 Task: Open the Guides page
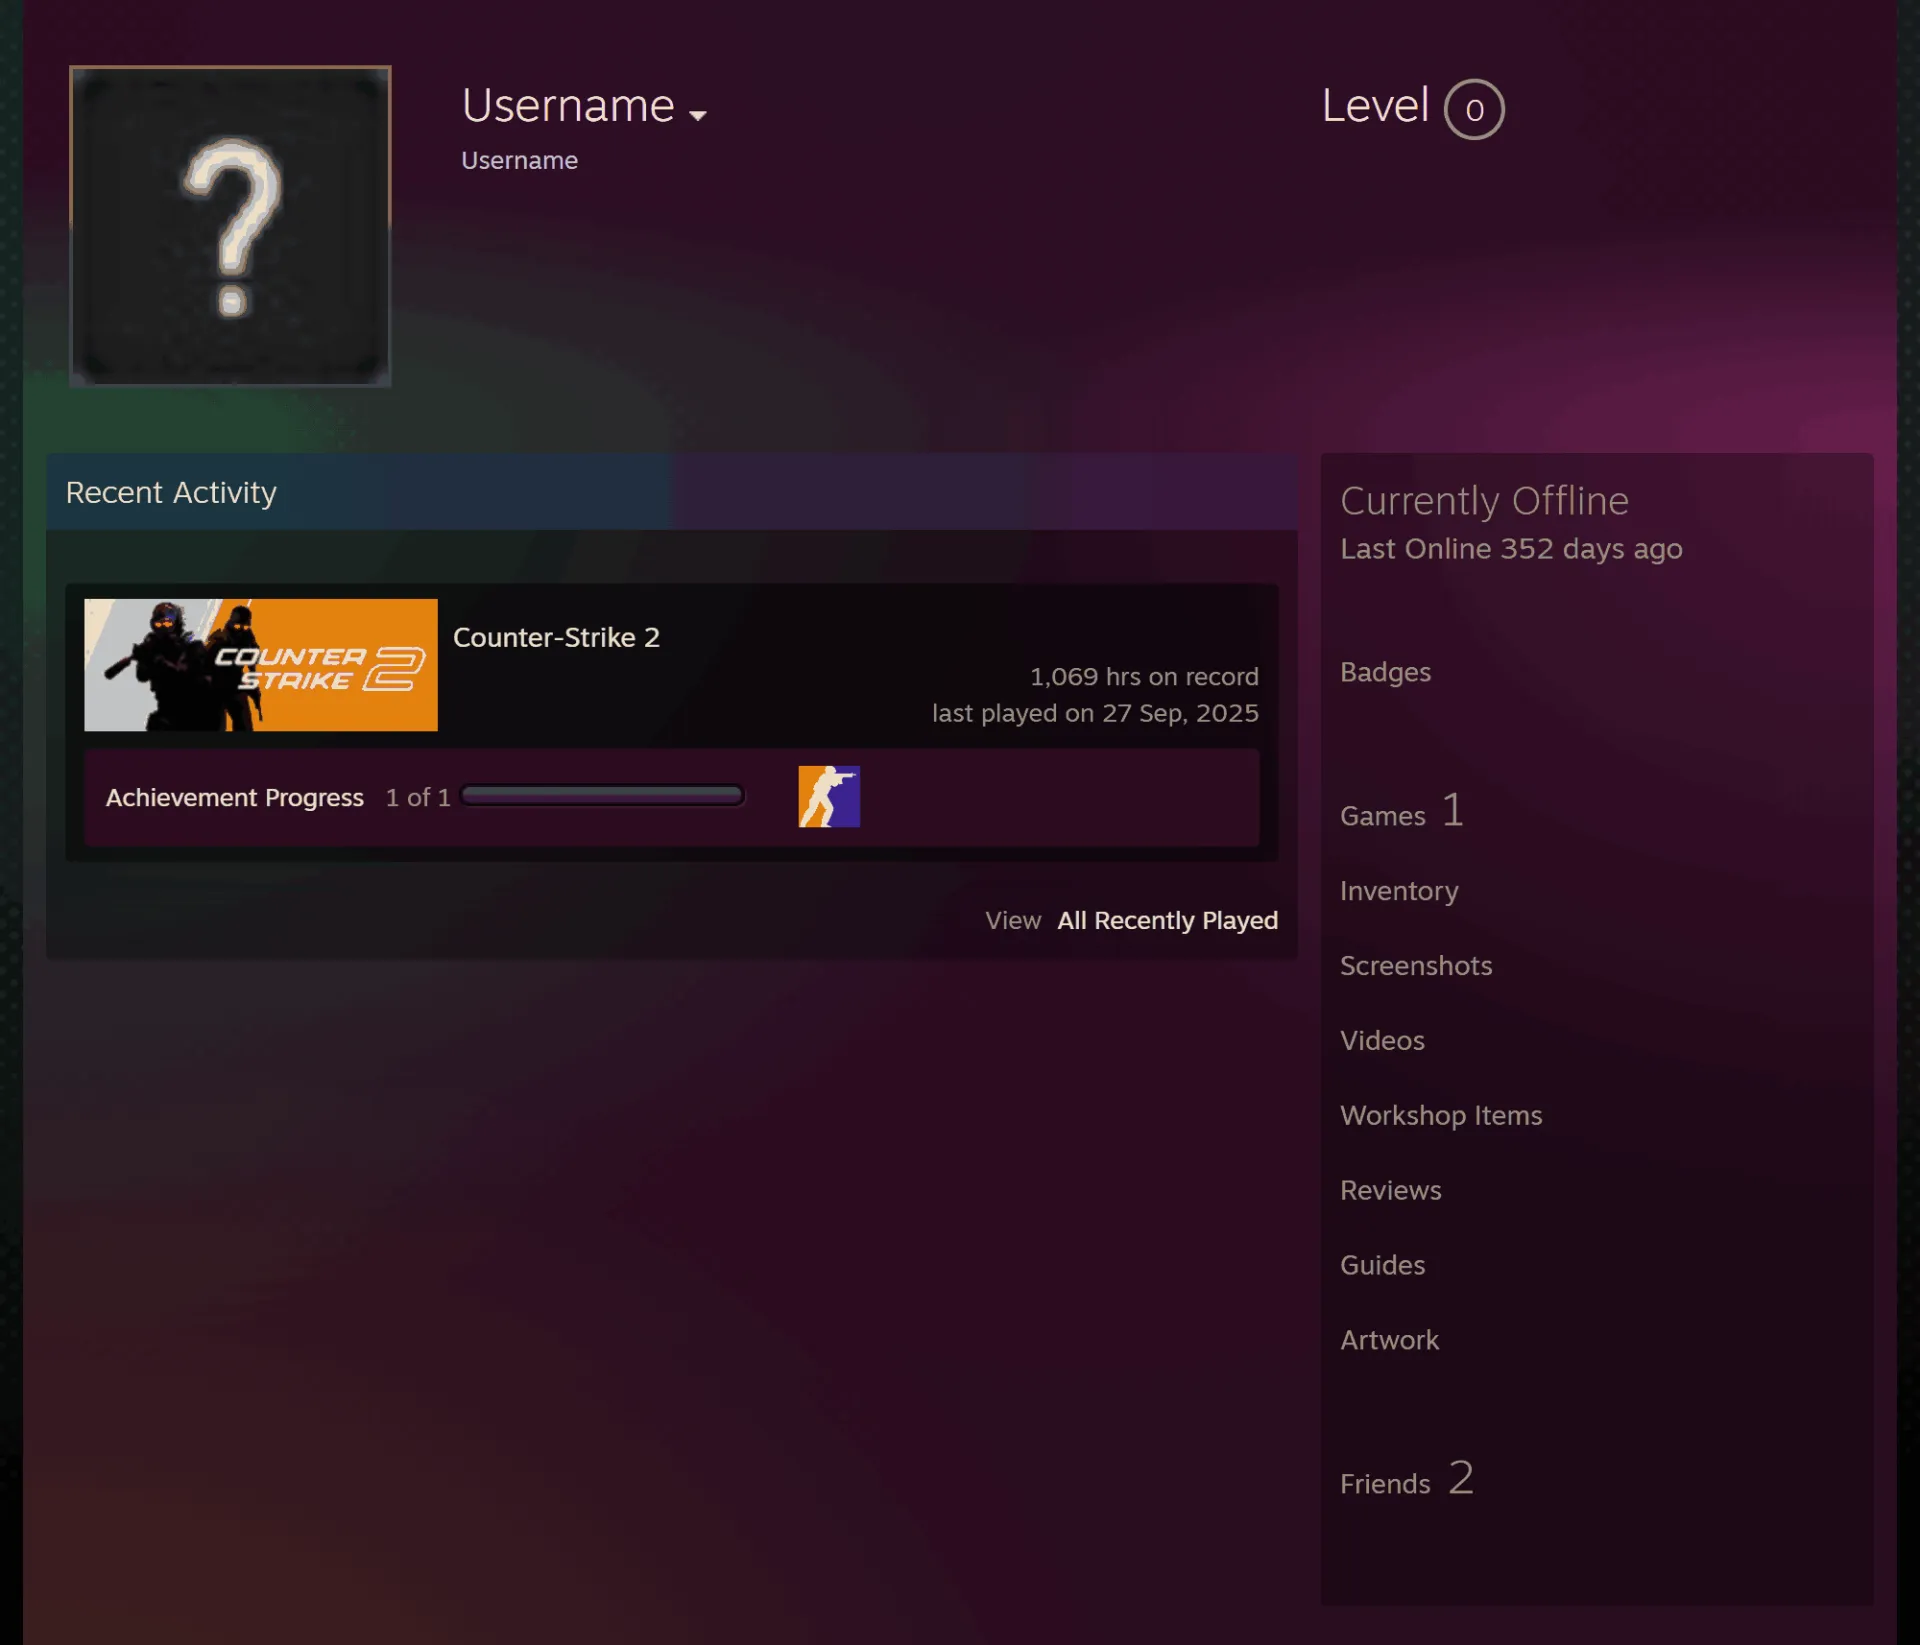click(1382, 1265)
